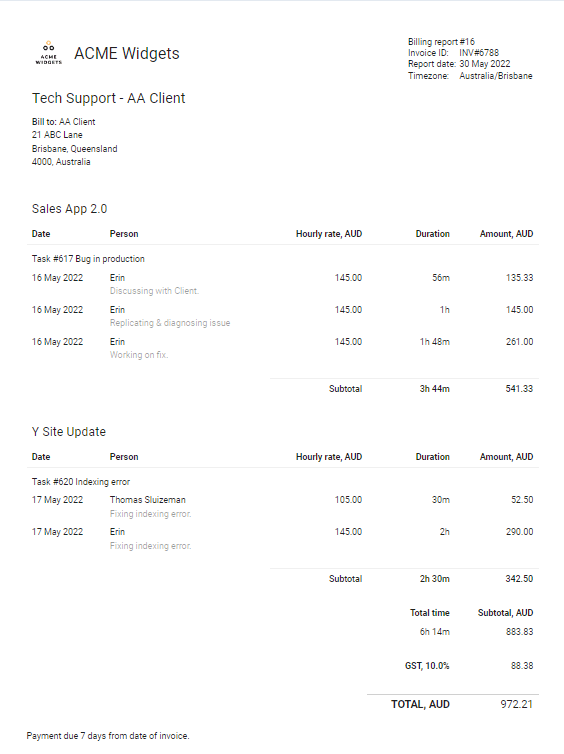Select the 2h 30m subtotal duration

coord(435,579)
